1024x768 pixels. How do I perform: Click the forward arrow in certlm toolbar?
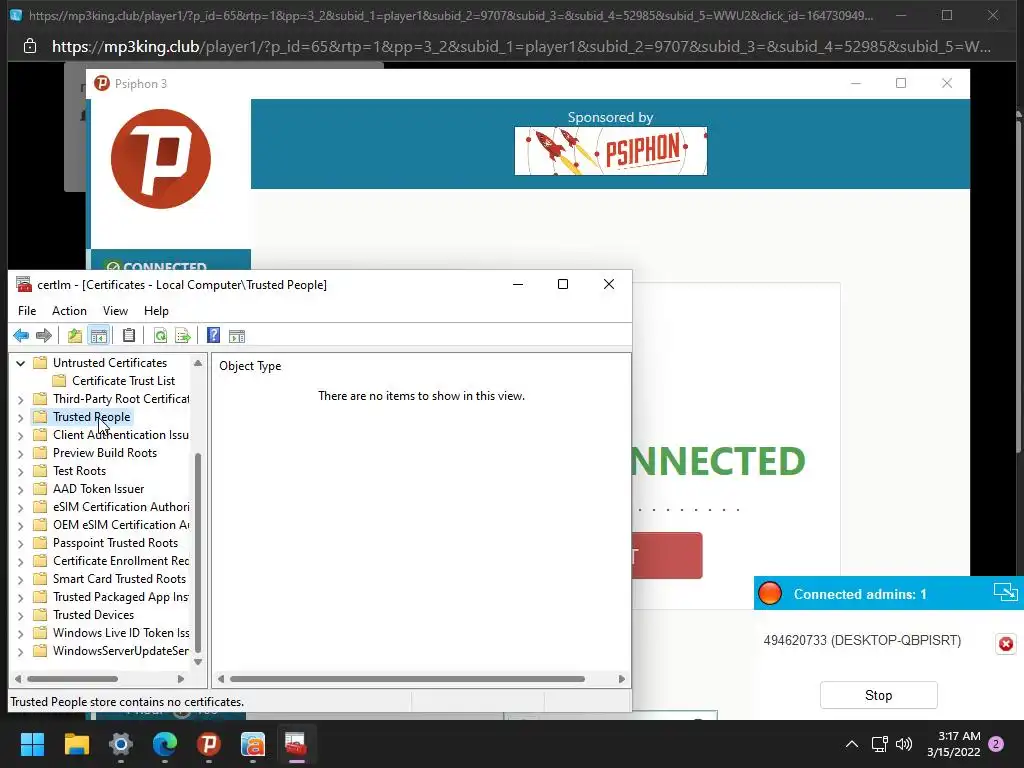[x=44, y=336]
